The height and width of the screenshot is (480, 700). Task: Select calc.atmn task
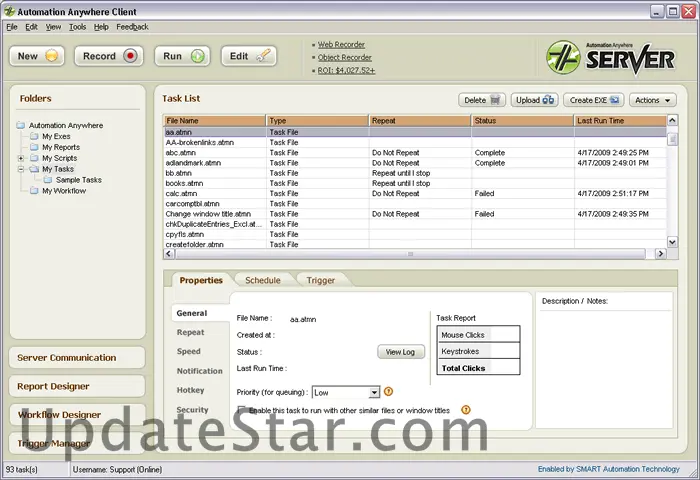(x=415, y=194)
